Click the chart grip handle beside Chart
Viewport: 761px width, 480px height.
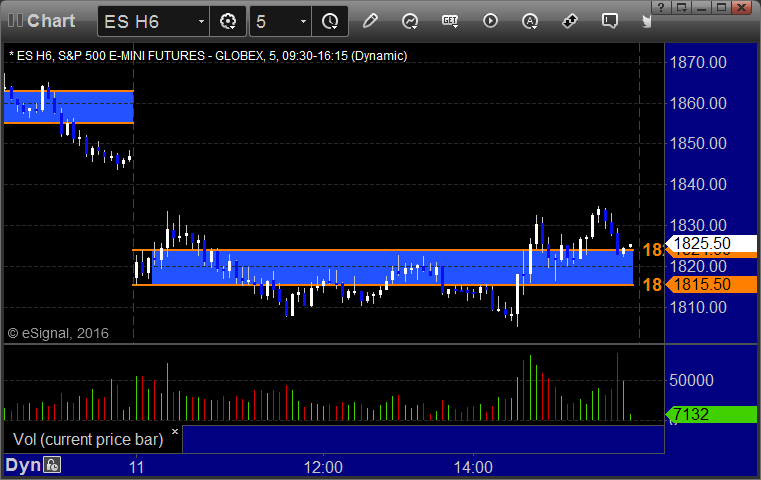click(15, 20)
